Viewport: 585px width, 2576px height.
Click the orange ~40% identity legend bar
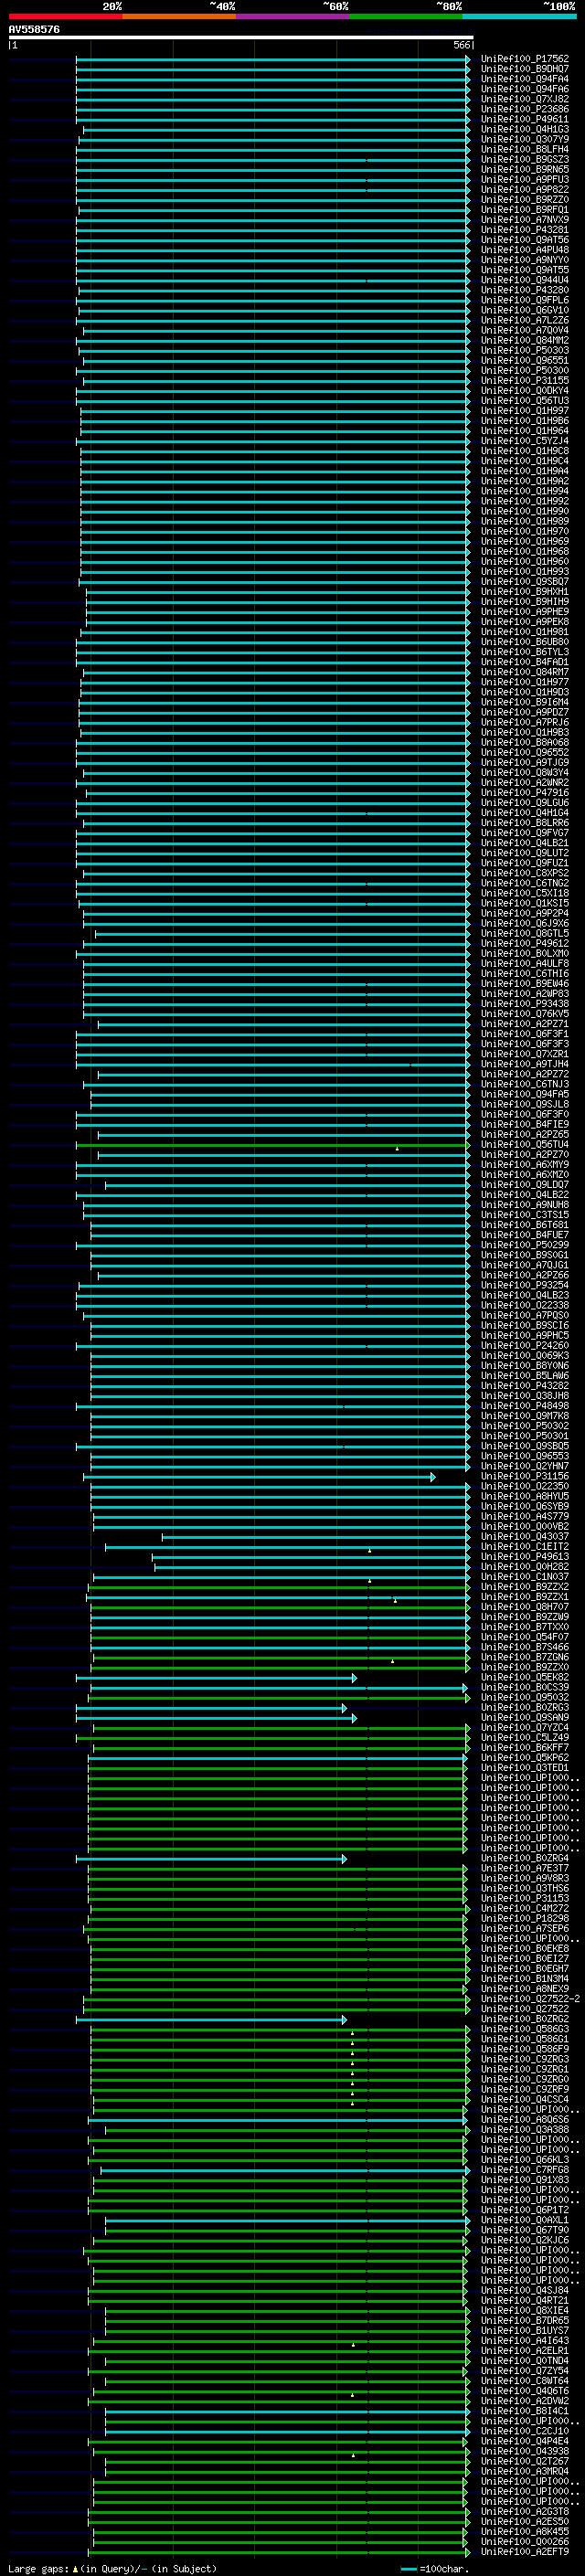pyautogui.click(x=179, y=16)
